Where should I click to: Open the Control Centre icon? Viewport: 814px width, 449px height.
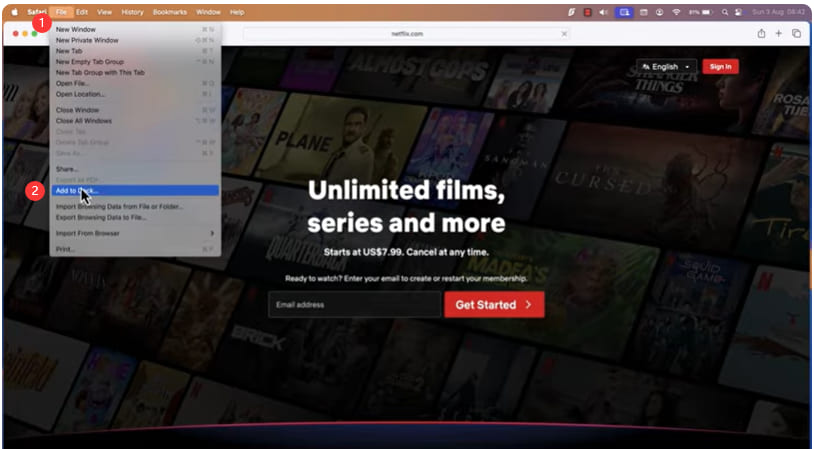(739, 12)
